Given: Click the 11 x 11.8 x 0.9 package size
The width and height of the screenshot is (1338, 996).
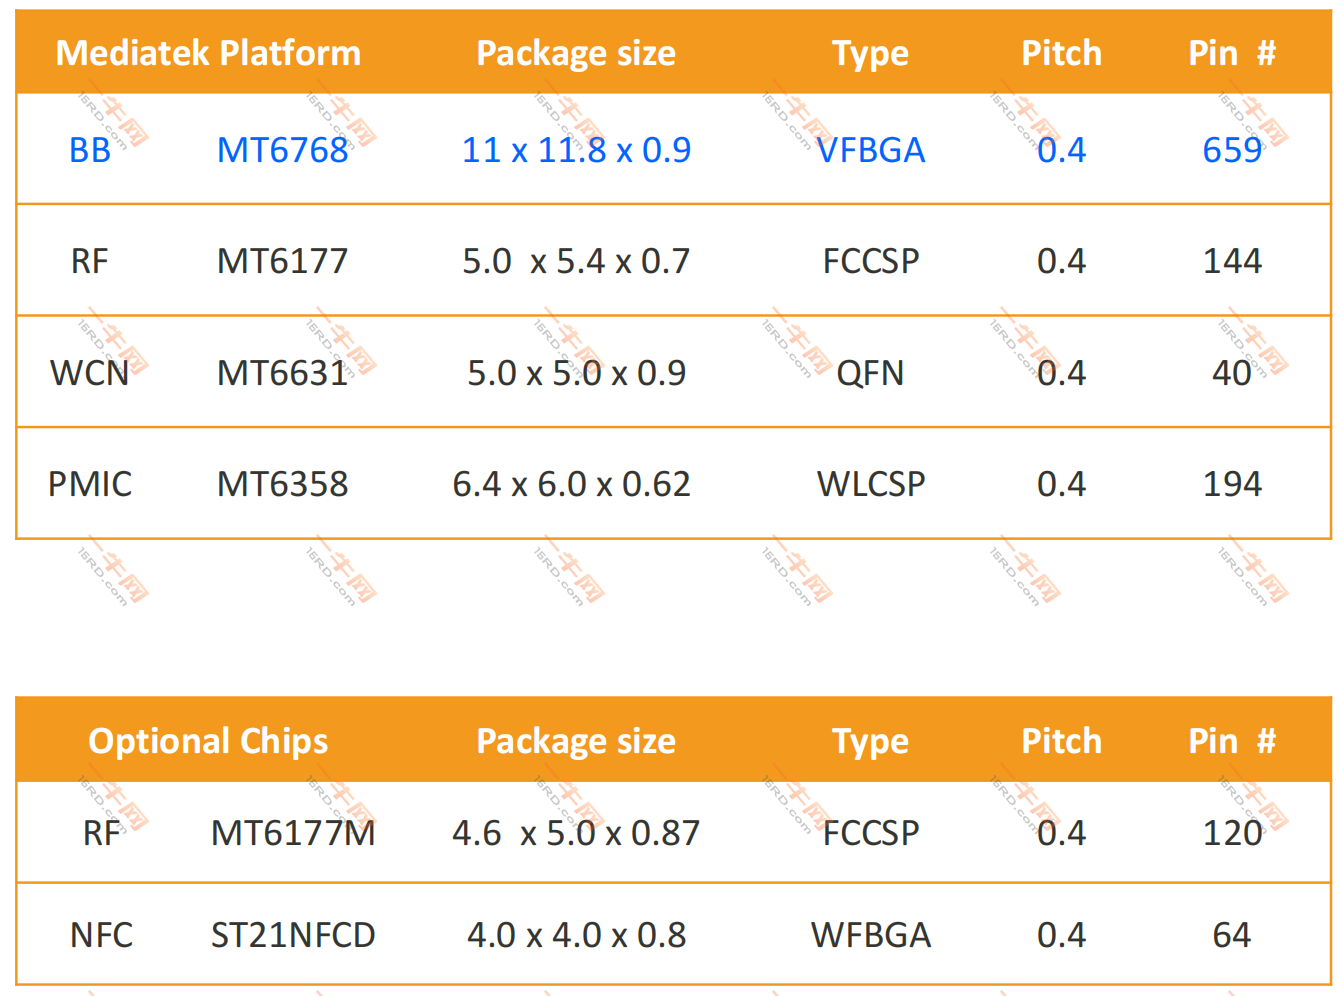Looking at the screenshot, I should tap(576, 150).
